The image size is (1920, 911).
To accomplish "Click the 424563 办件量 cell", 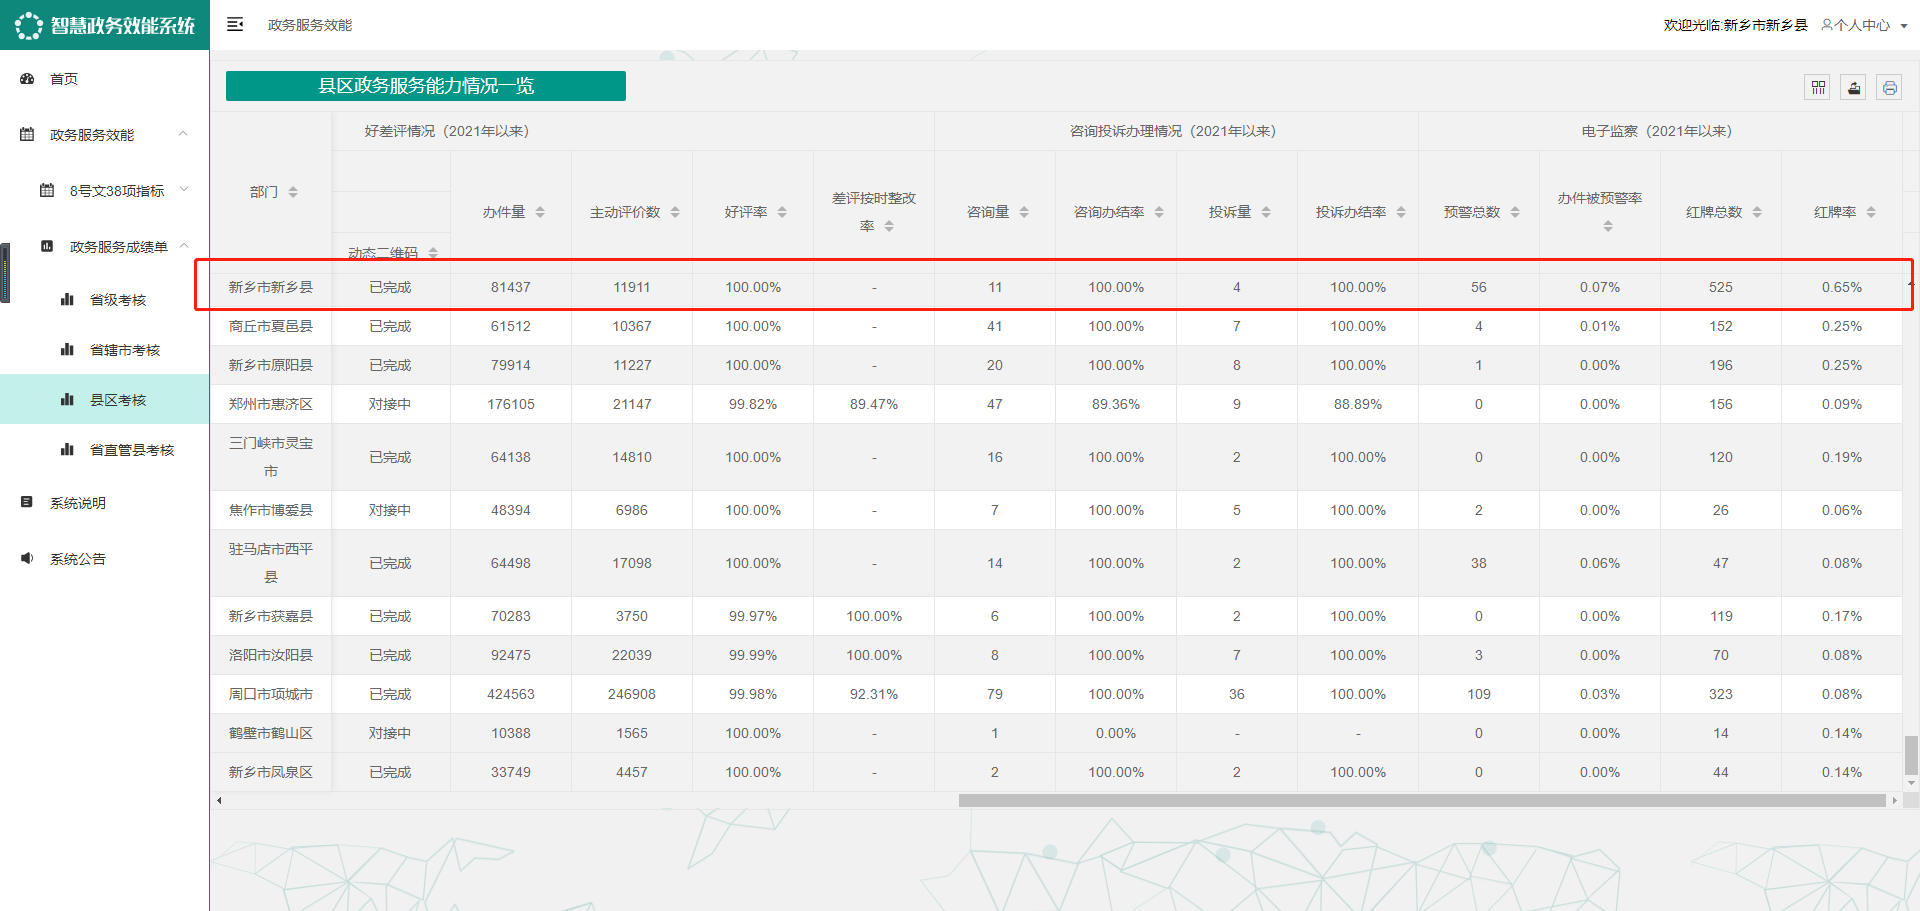I will tap(511, 694).
